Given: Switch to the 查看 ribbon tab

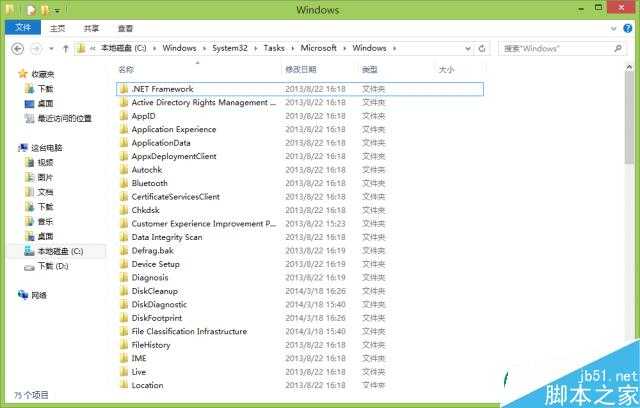Looking at the screenshot, I should (125, 28).
